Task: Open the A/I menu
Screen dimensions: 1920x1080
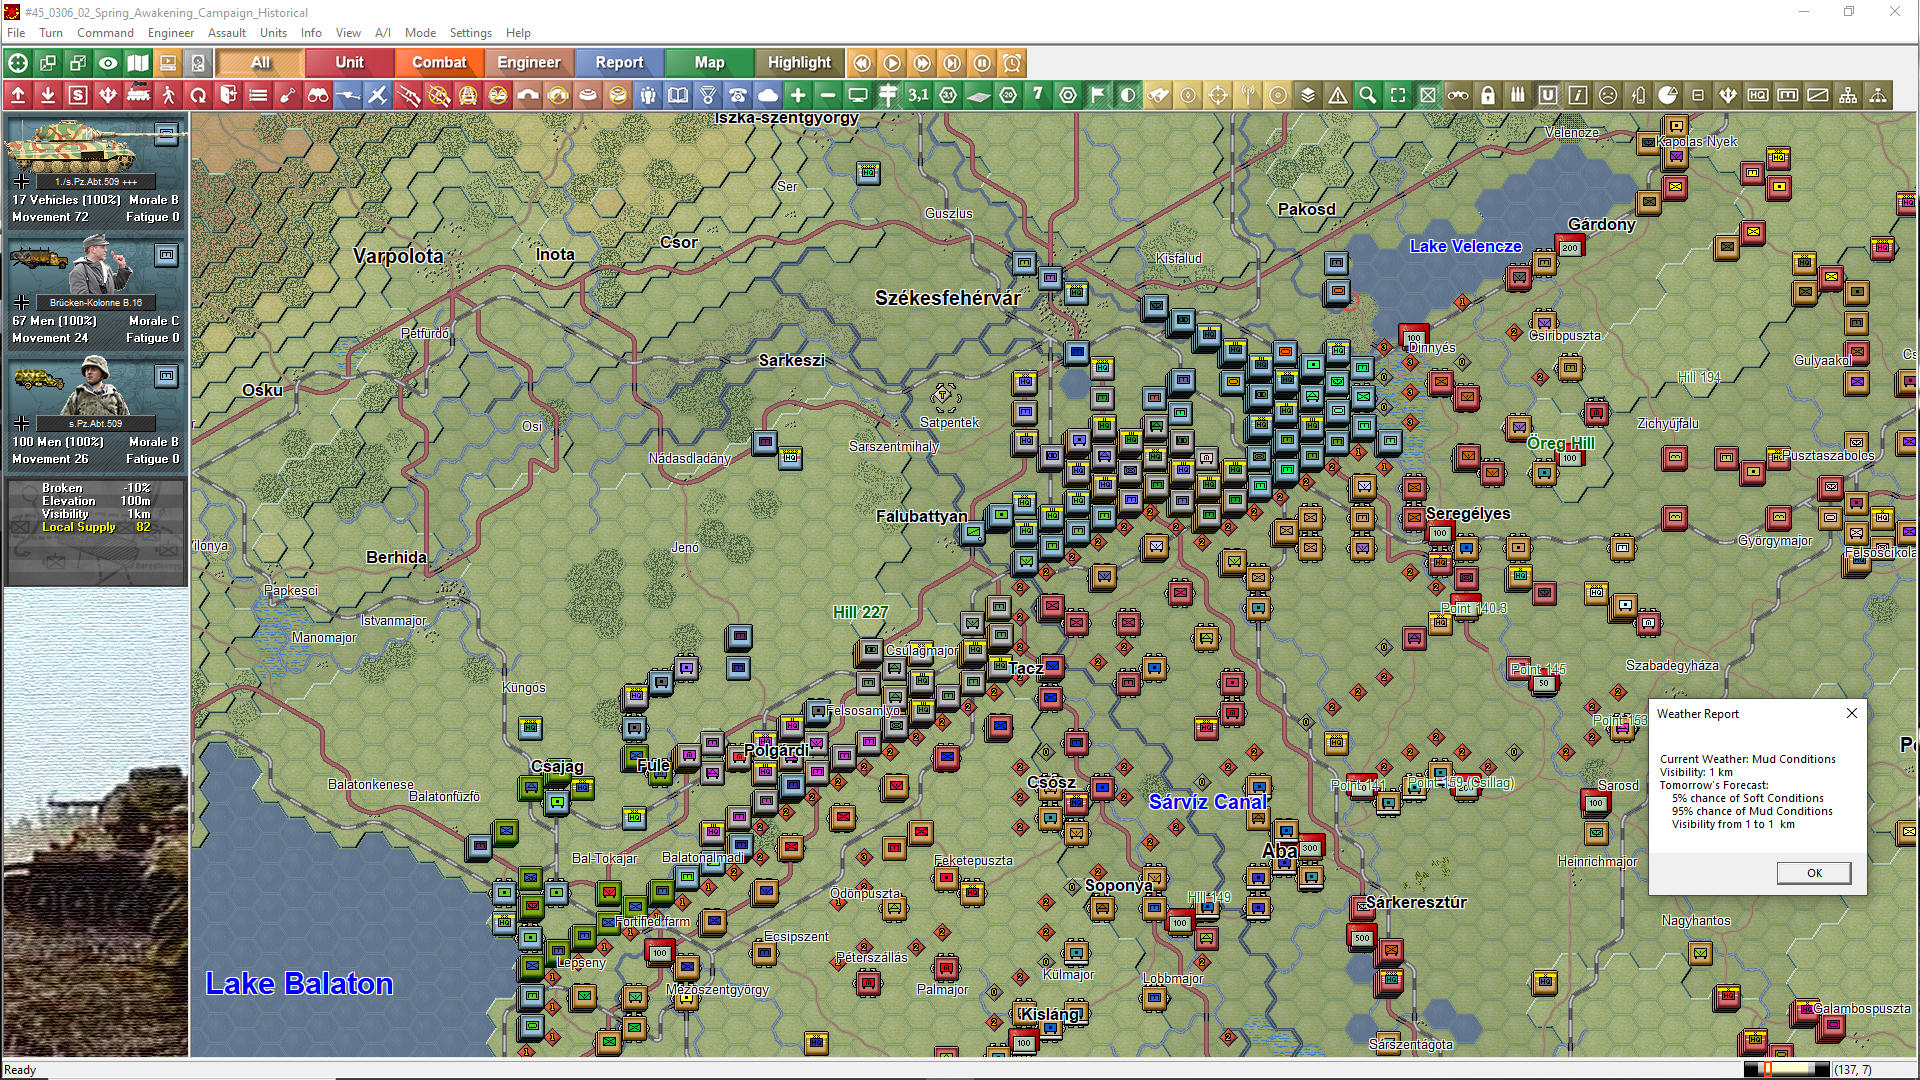Action: (x=383, y=33)
